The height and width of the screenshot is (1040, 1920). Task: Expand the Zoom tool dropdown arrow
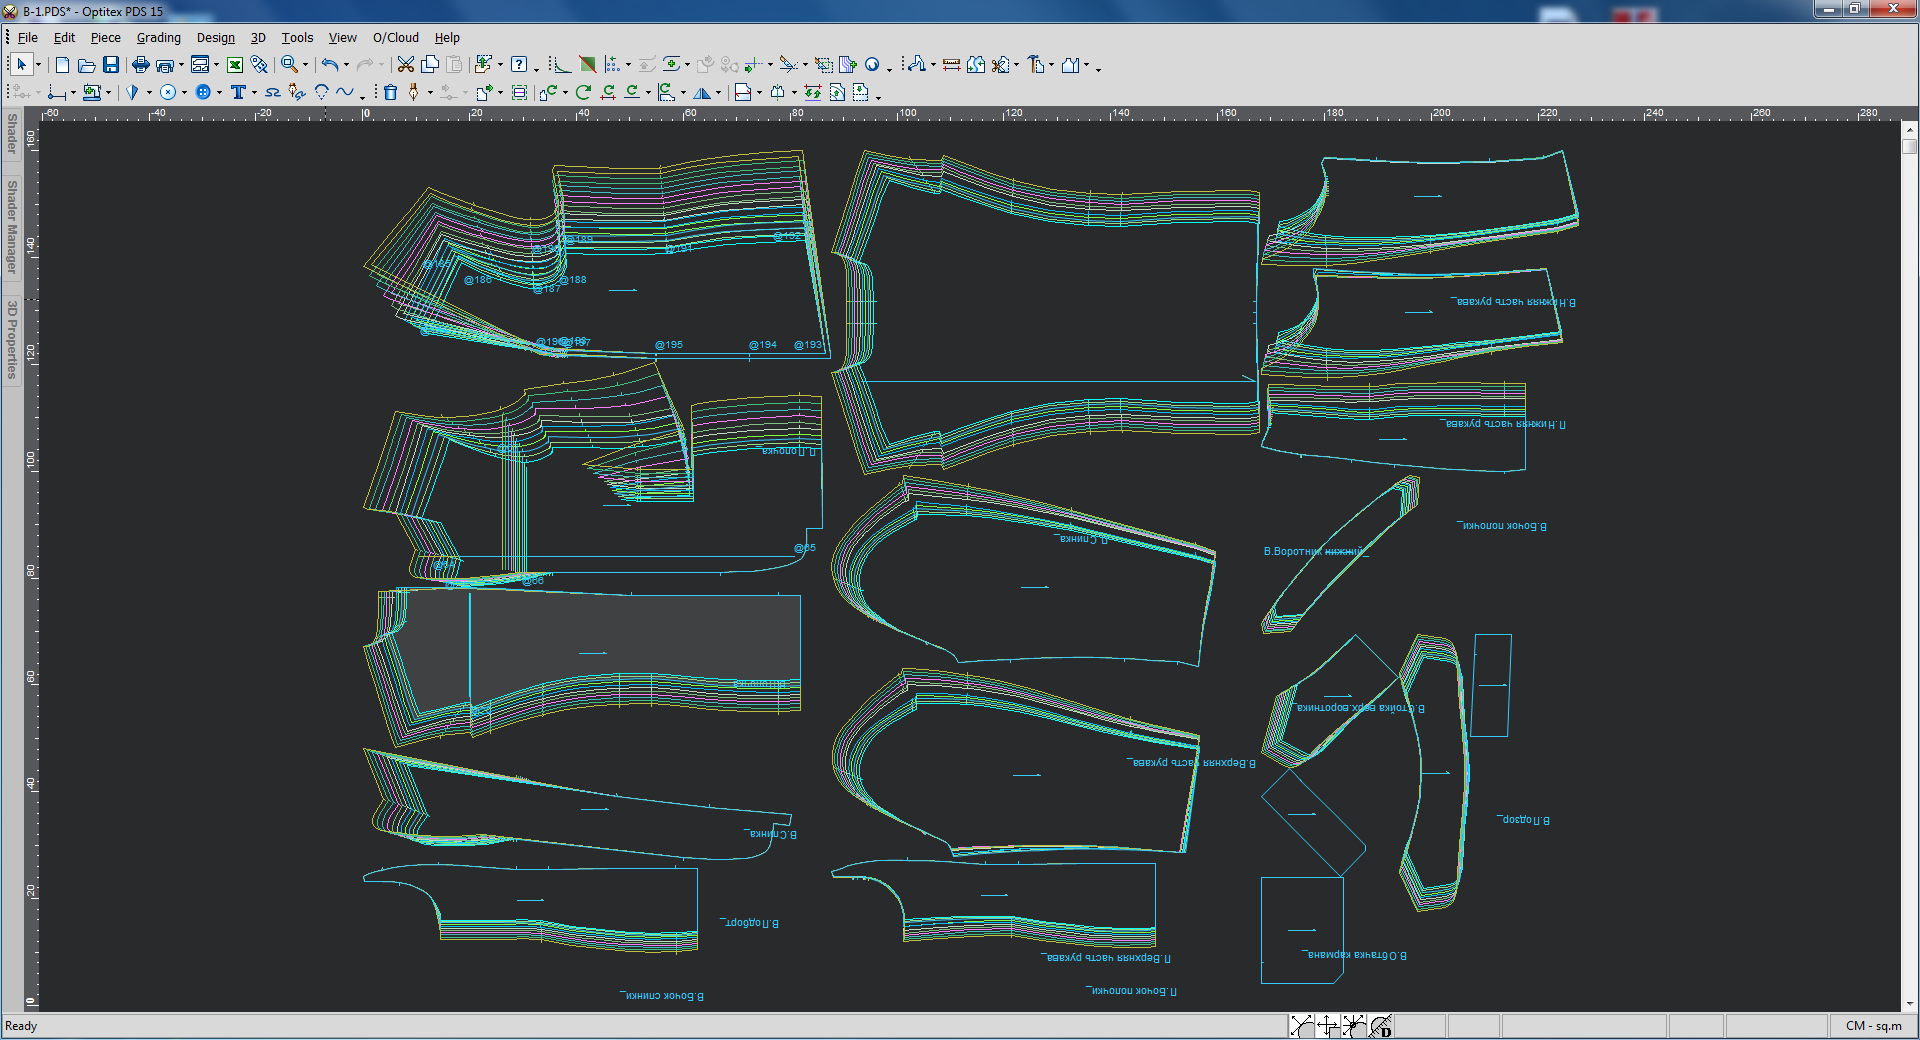305,66
